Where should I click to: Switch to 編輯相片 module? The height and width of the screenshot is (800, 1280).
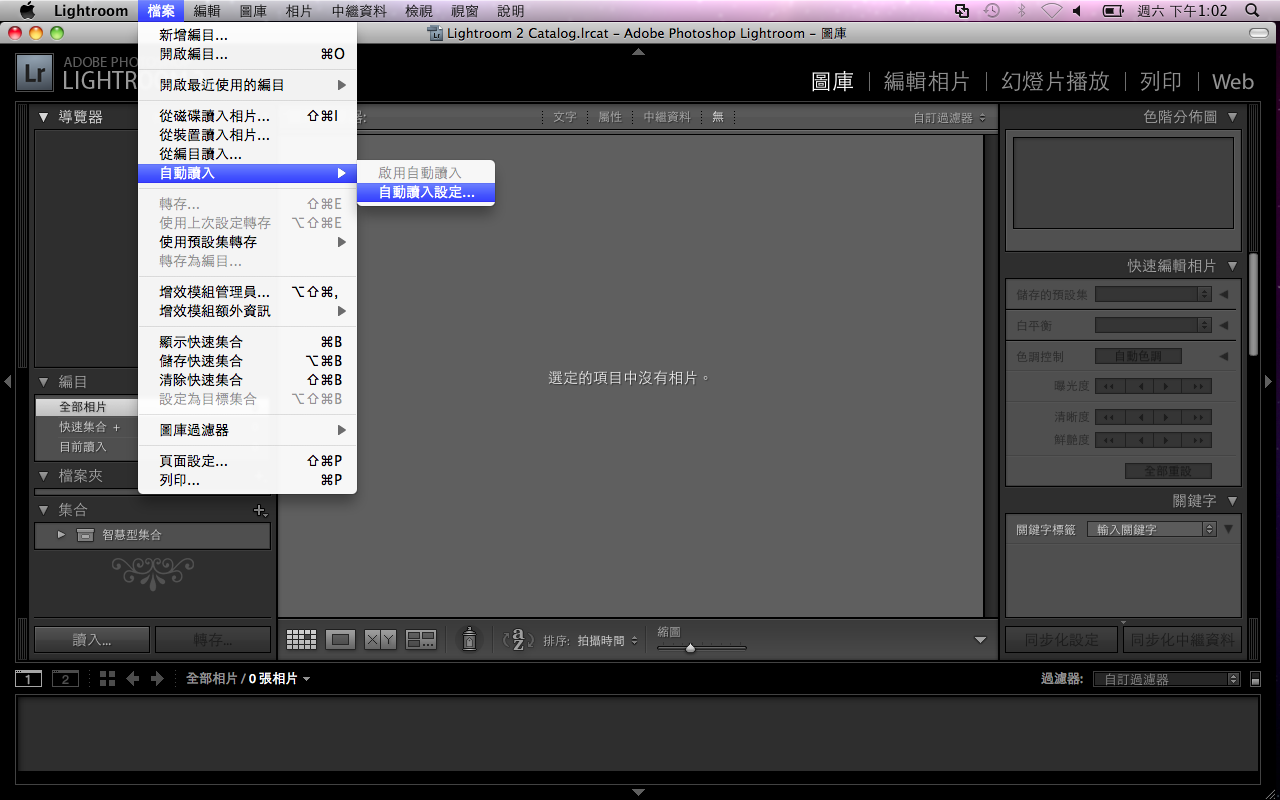pyautogui.click(x=927, y=81)
